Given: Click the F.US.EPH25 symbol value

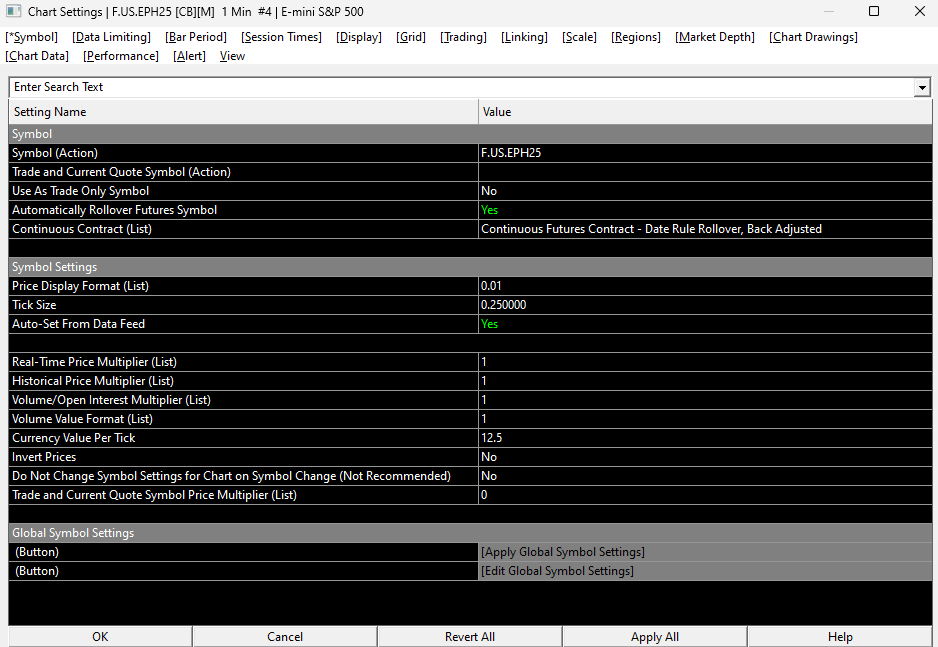Looking at the screenshot, I should 705,153.
